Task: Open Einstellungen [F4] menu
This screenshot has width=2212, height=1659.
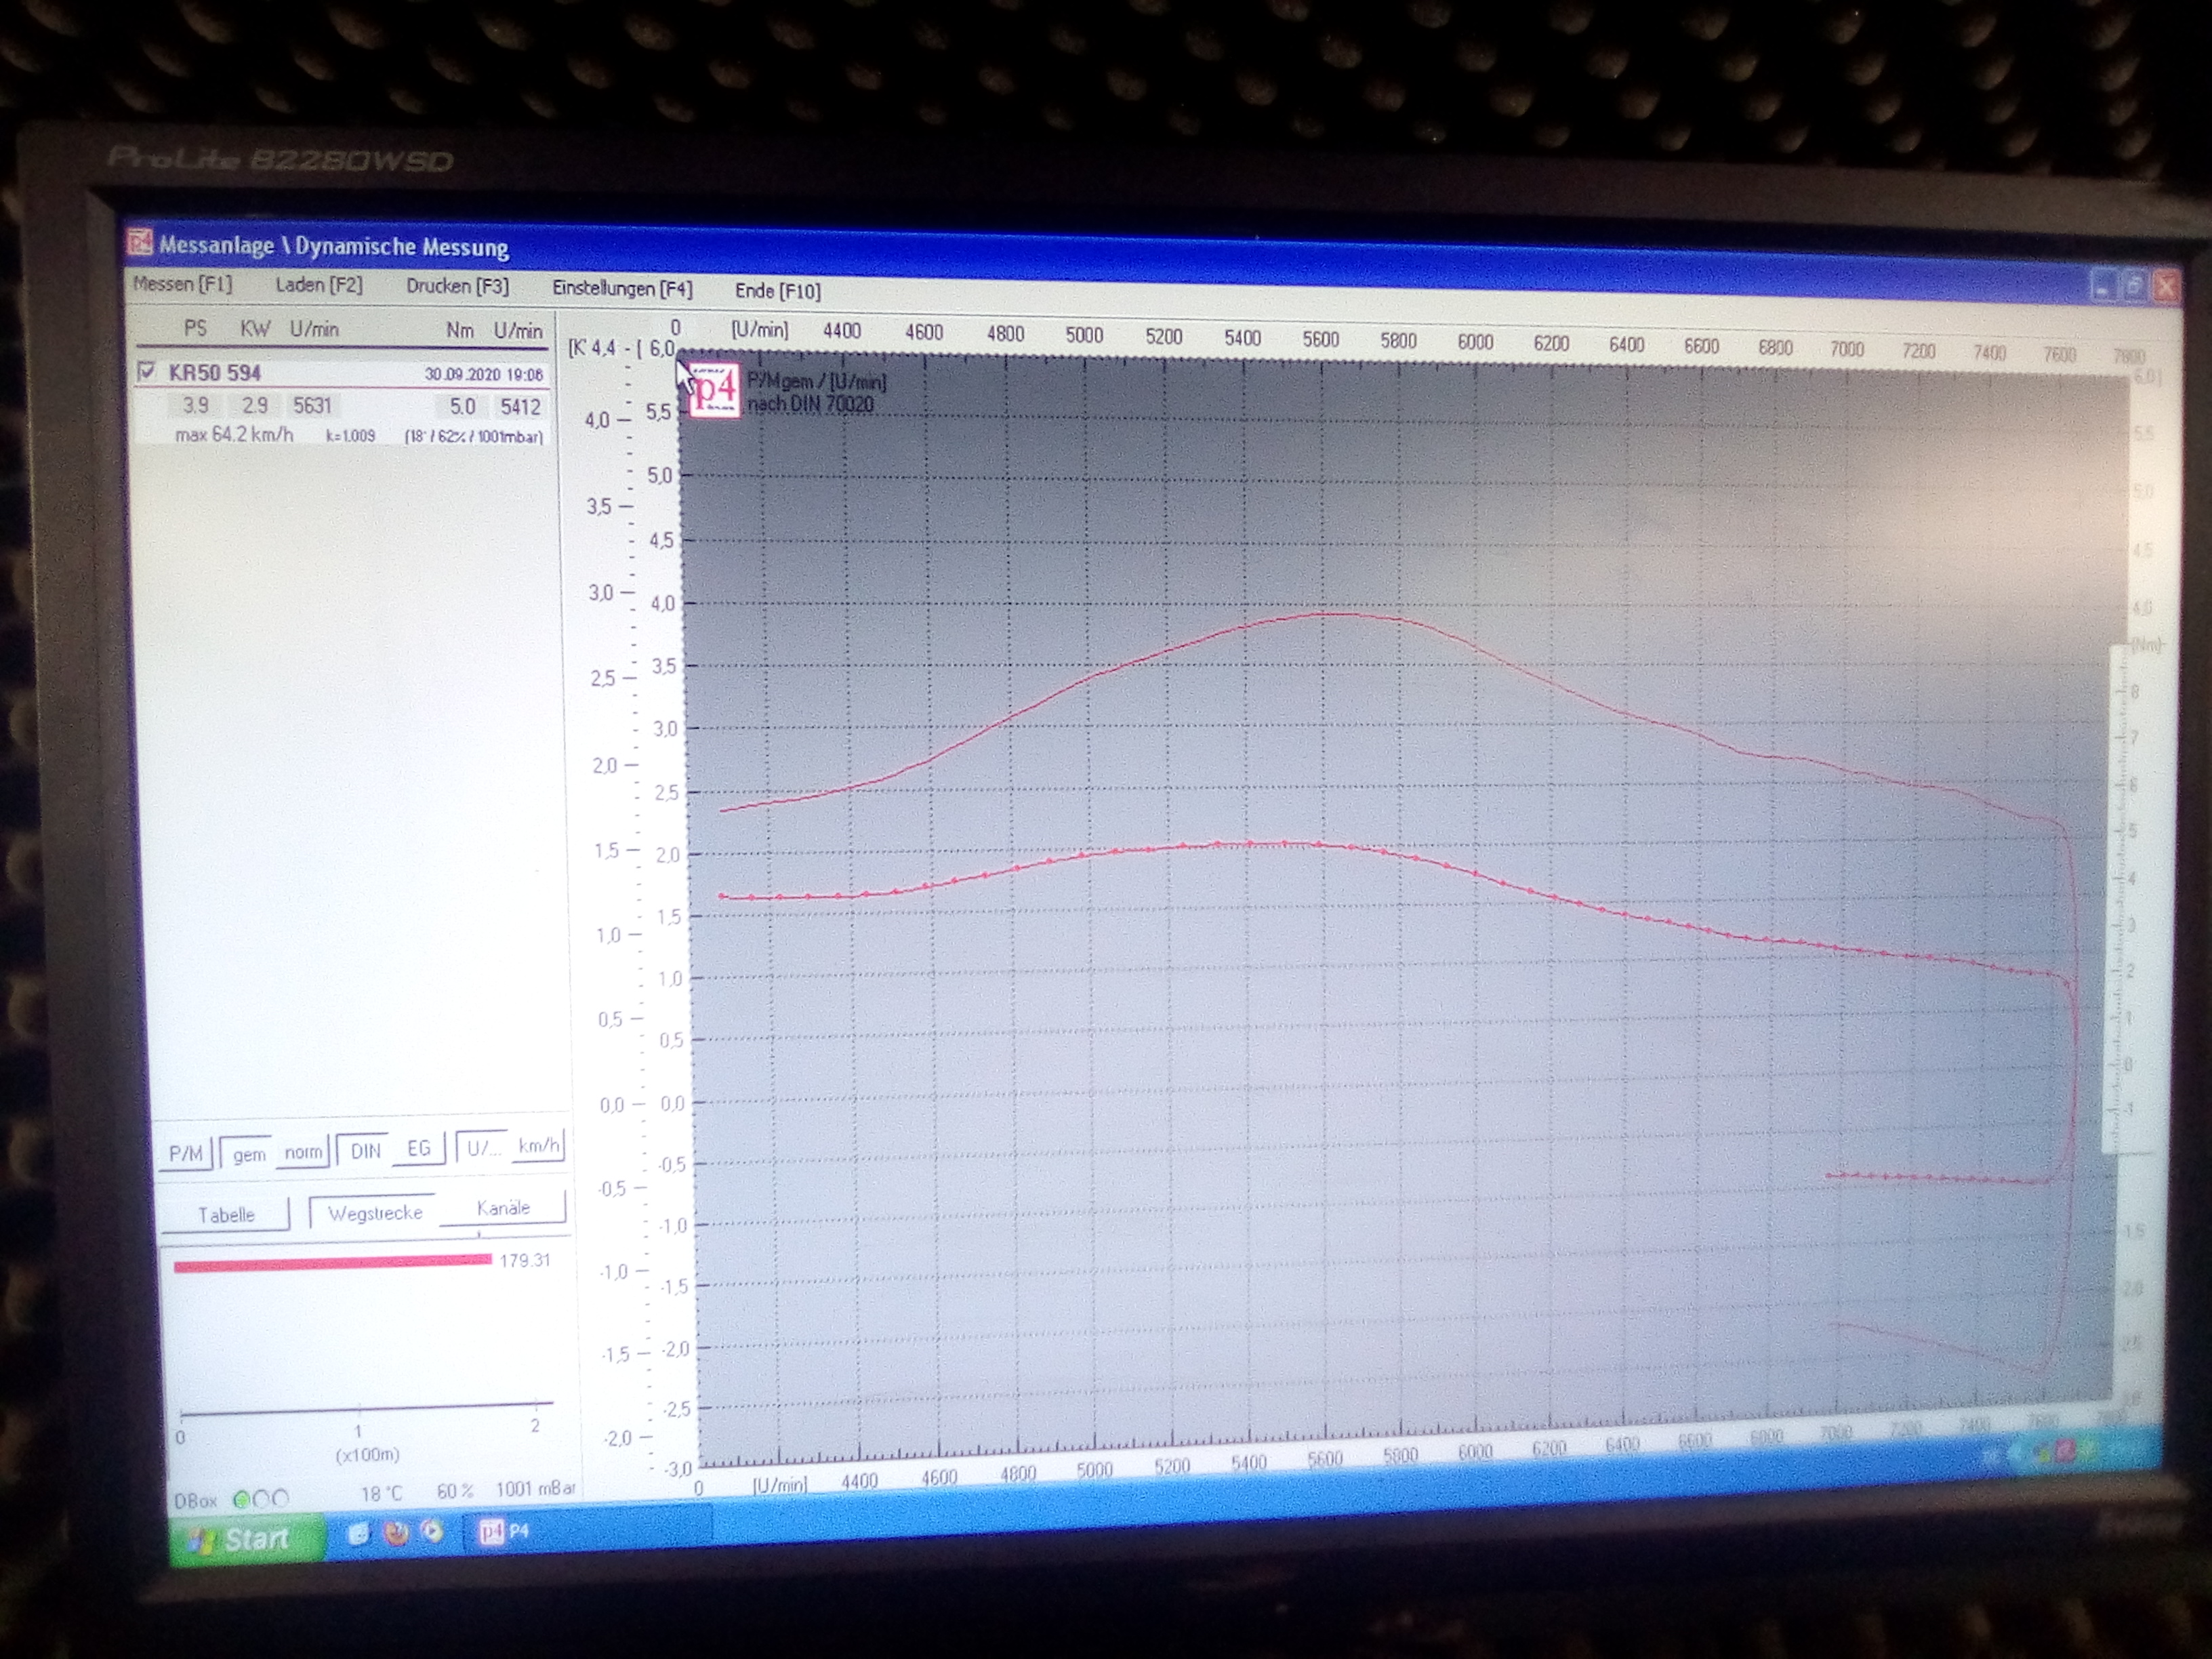Action: (622, 288)
